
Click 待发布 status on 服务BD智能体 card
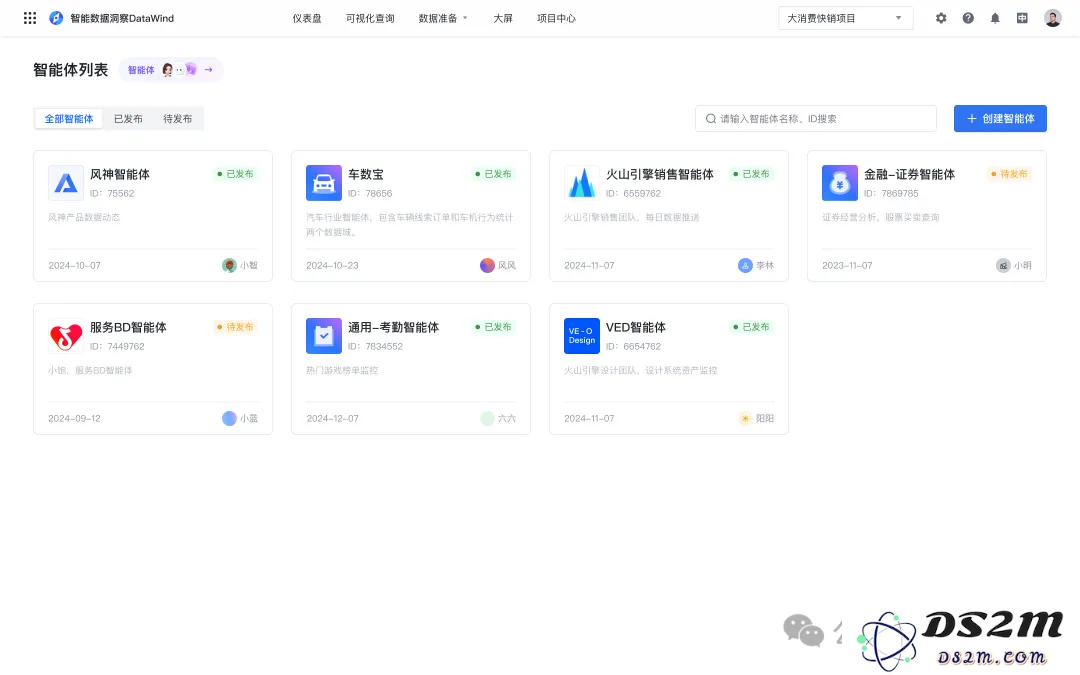(x=236, y=326)
